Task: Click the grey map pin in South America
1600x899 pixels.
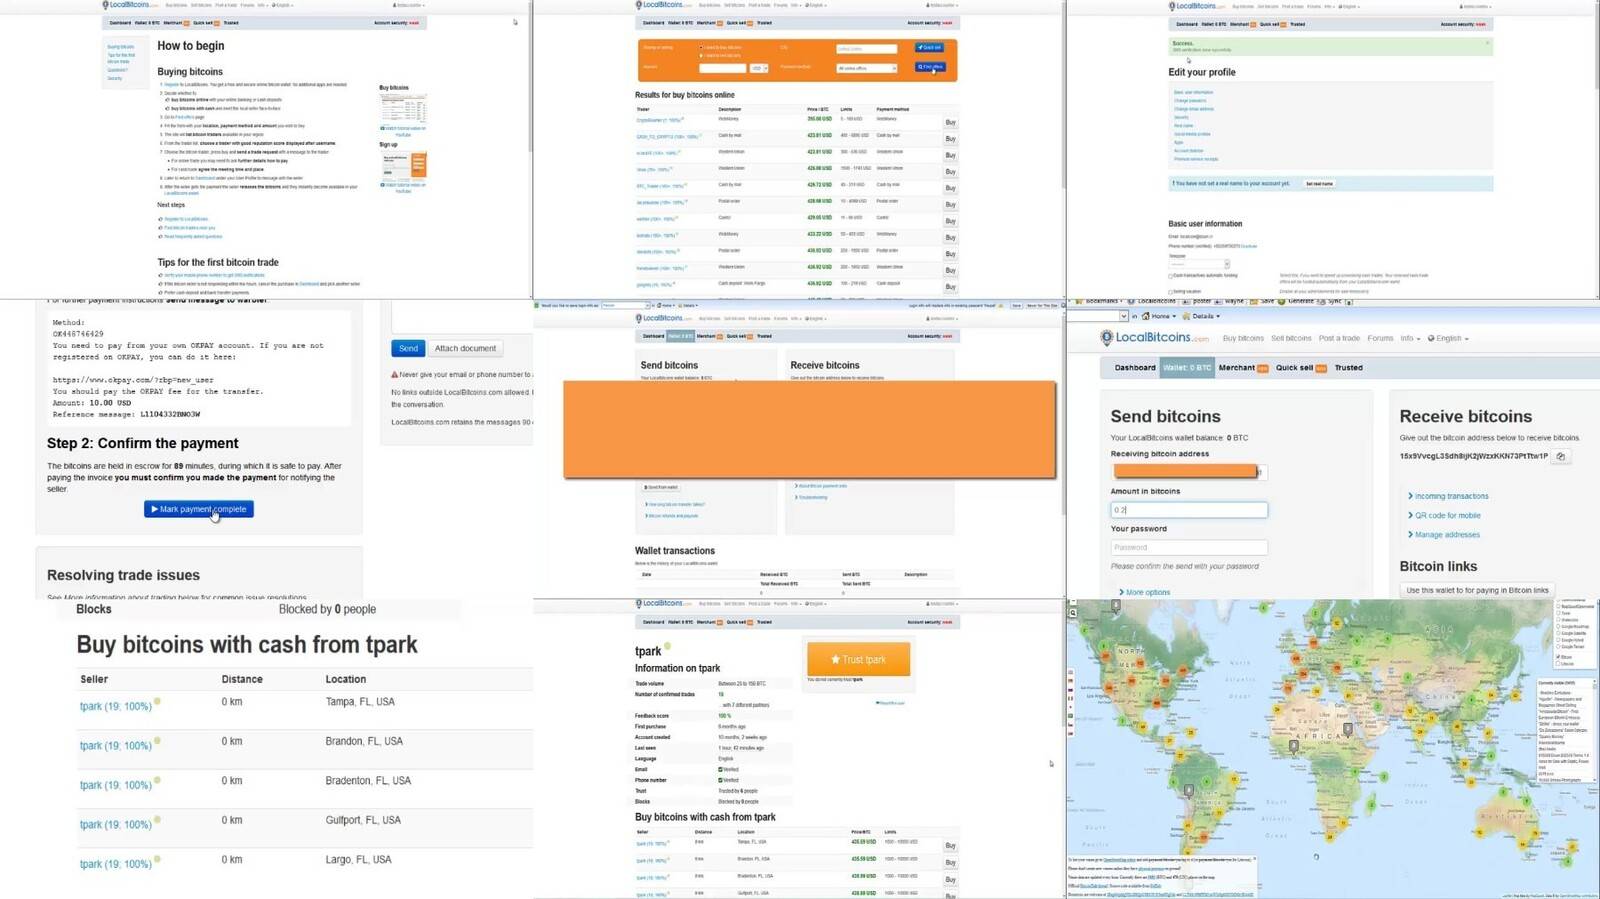Action: (x=1188, y=790)
